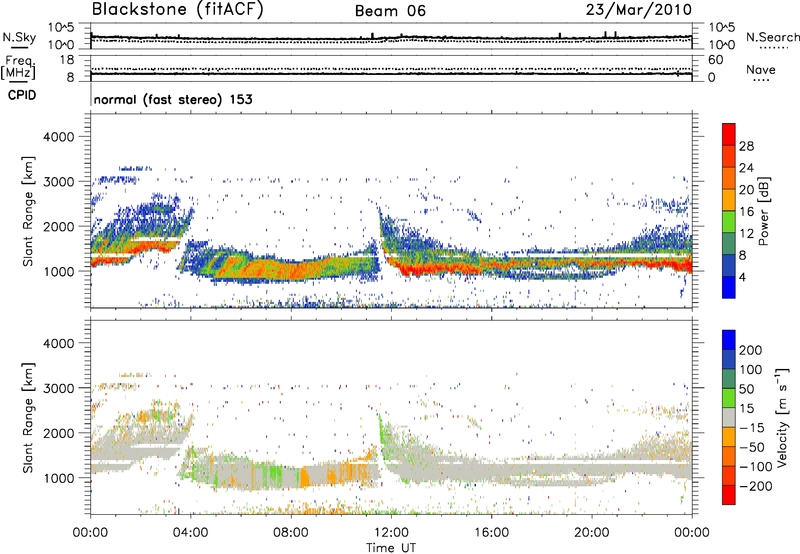Click the "CPID" row label
This screenshot has width=800, height=554.
tap(22, 95)
